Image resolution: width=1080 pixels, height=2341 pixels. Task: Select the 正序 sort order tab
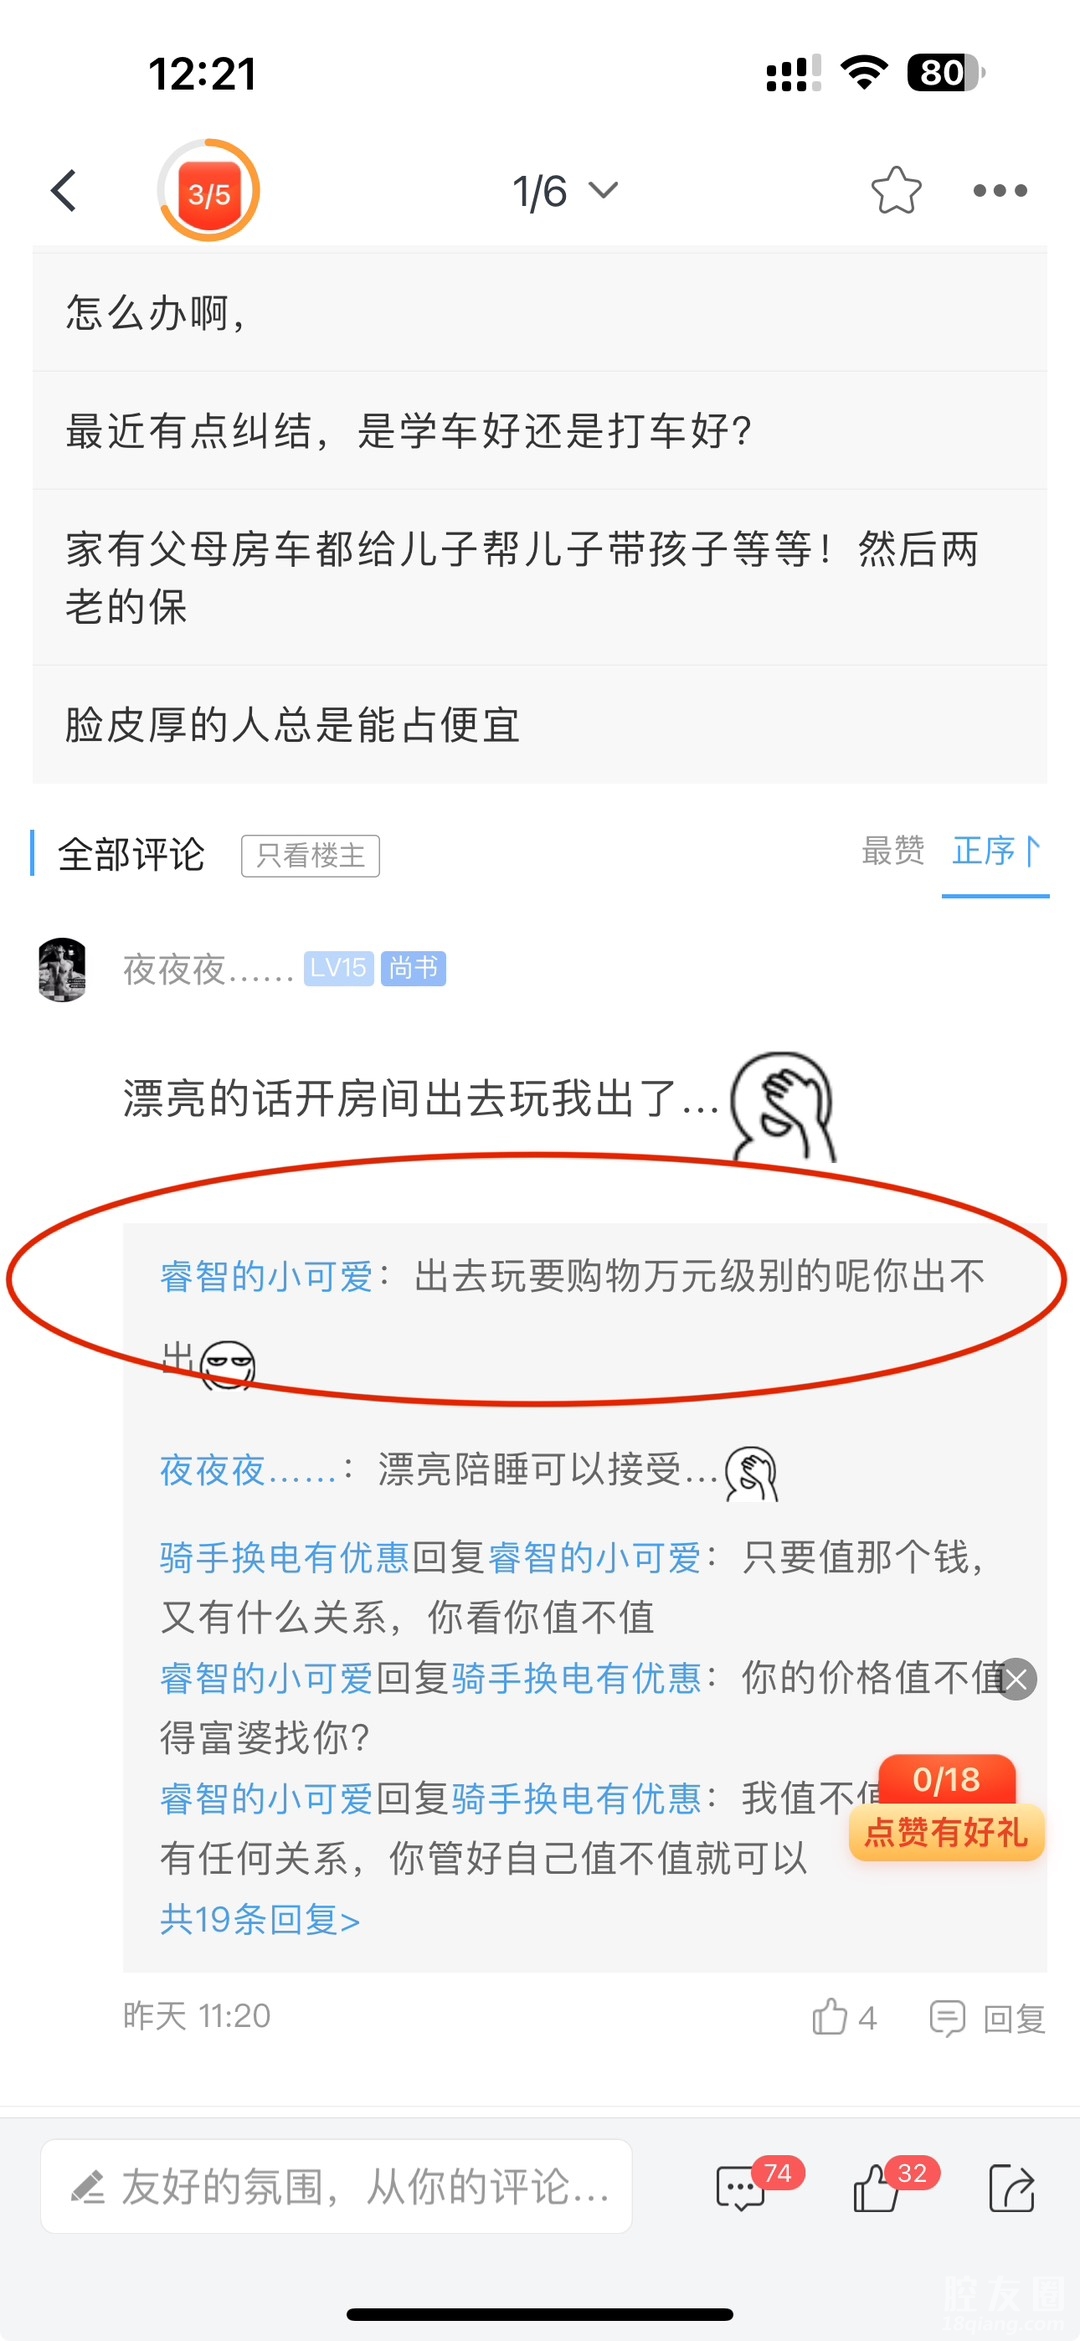pyautogui.click(x=996, y=851)
